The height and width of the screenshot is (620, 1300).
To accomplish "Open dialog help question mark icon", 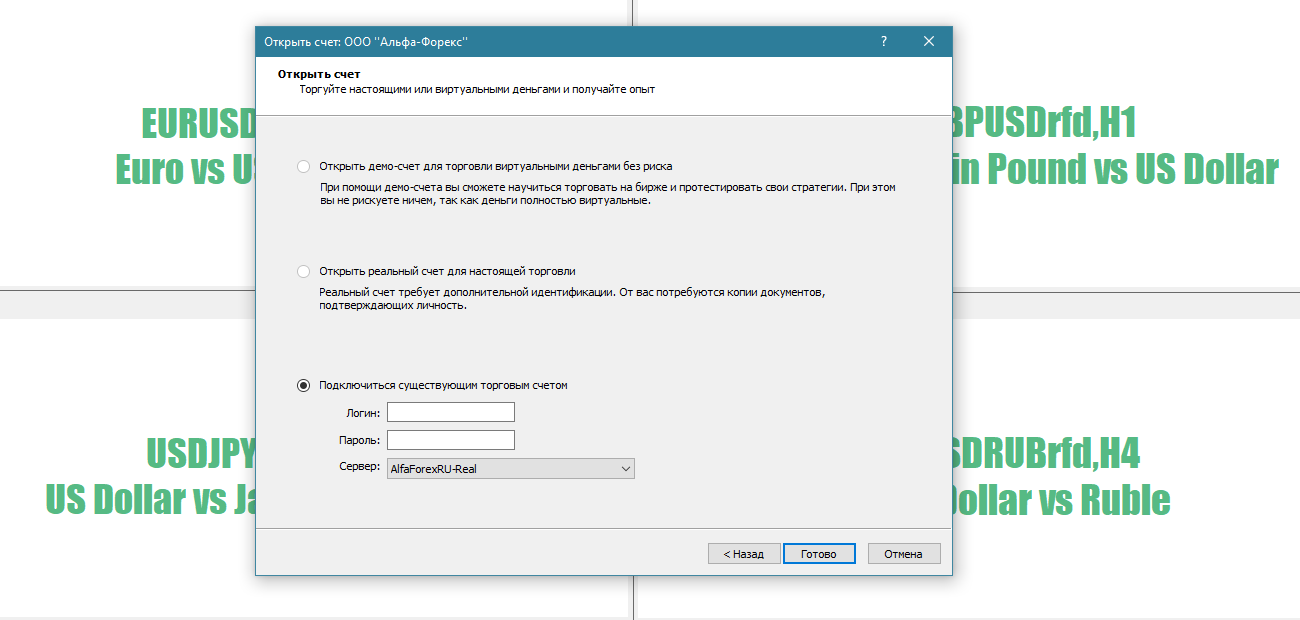I will click(x=884, y=41).
